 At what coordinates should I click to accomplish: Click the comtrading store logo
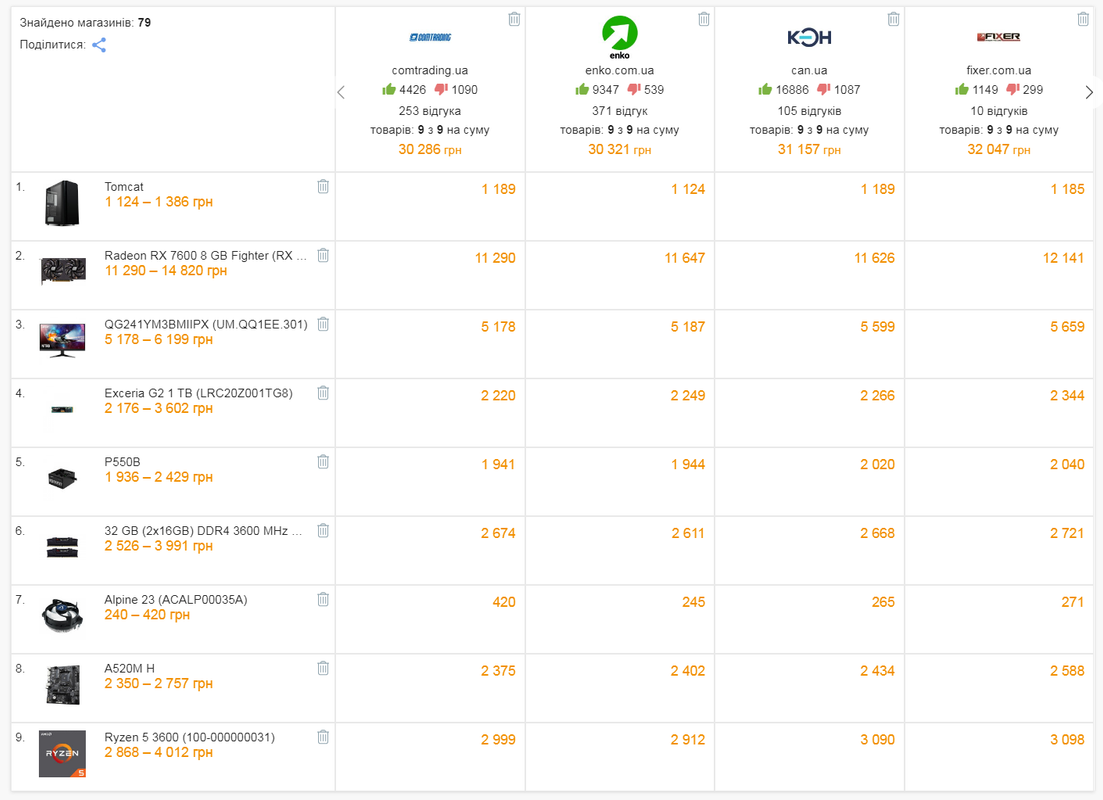tap(430, 37)
